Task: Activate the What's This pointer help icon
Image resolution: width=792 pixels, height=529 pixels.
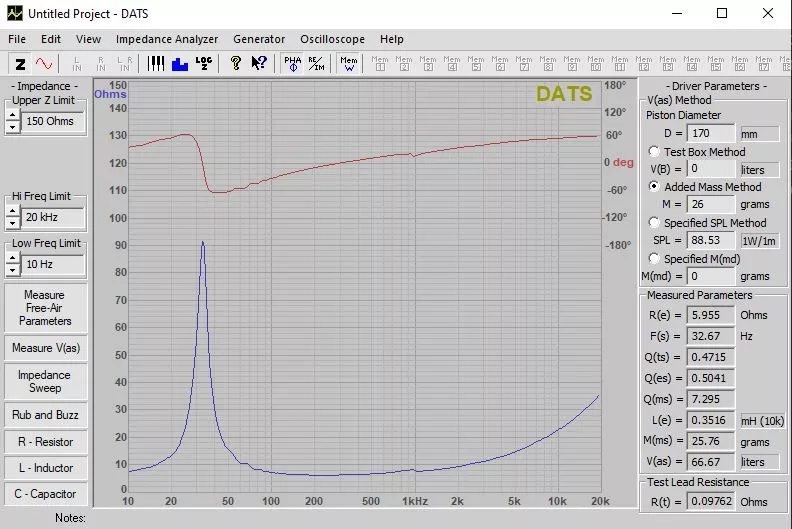Action: pos(259,64)
